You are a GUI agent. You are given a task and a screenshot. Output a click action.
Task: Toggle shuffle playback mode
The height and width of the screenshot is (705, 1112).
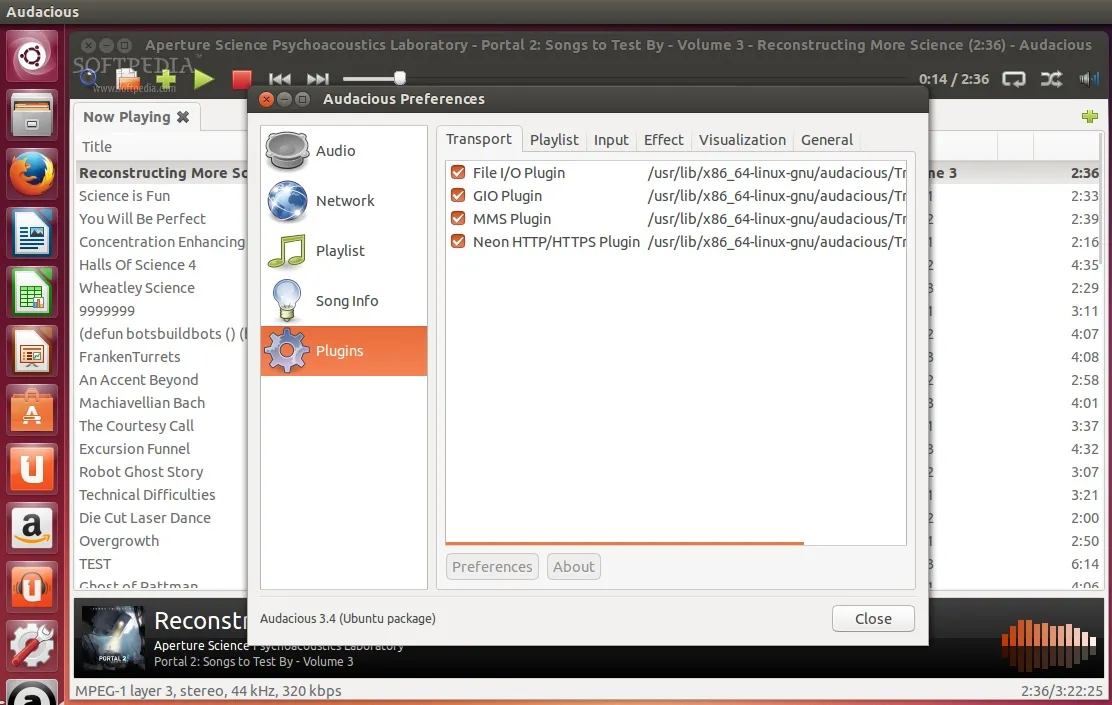click(x=1051, y=79)
